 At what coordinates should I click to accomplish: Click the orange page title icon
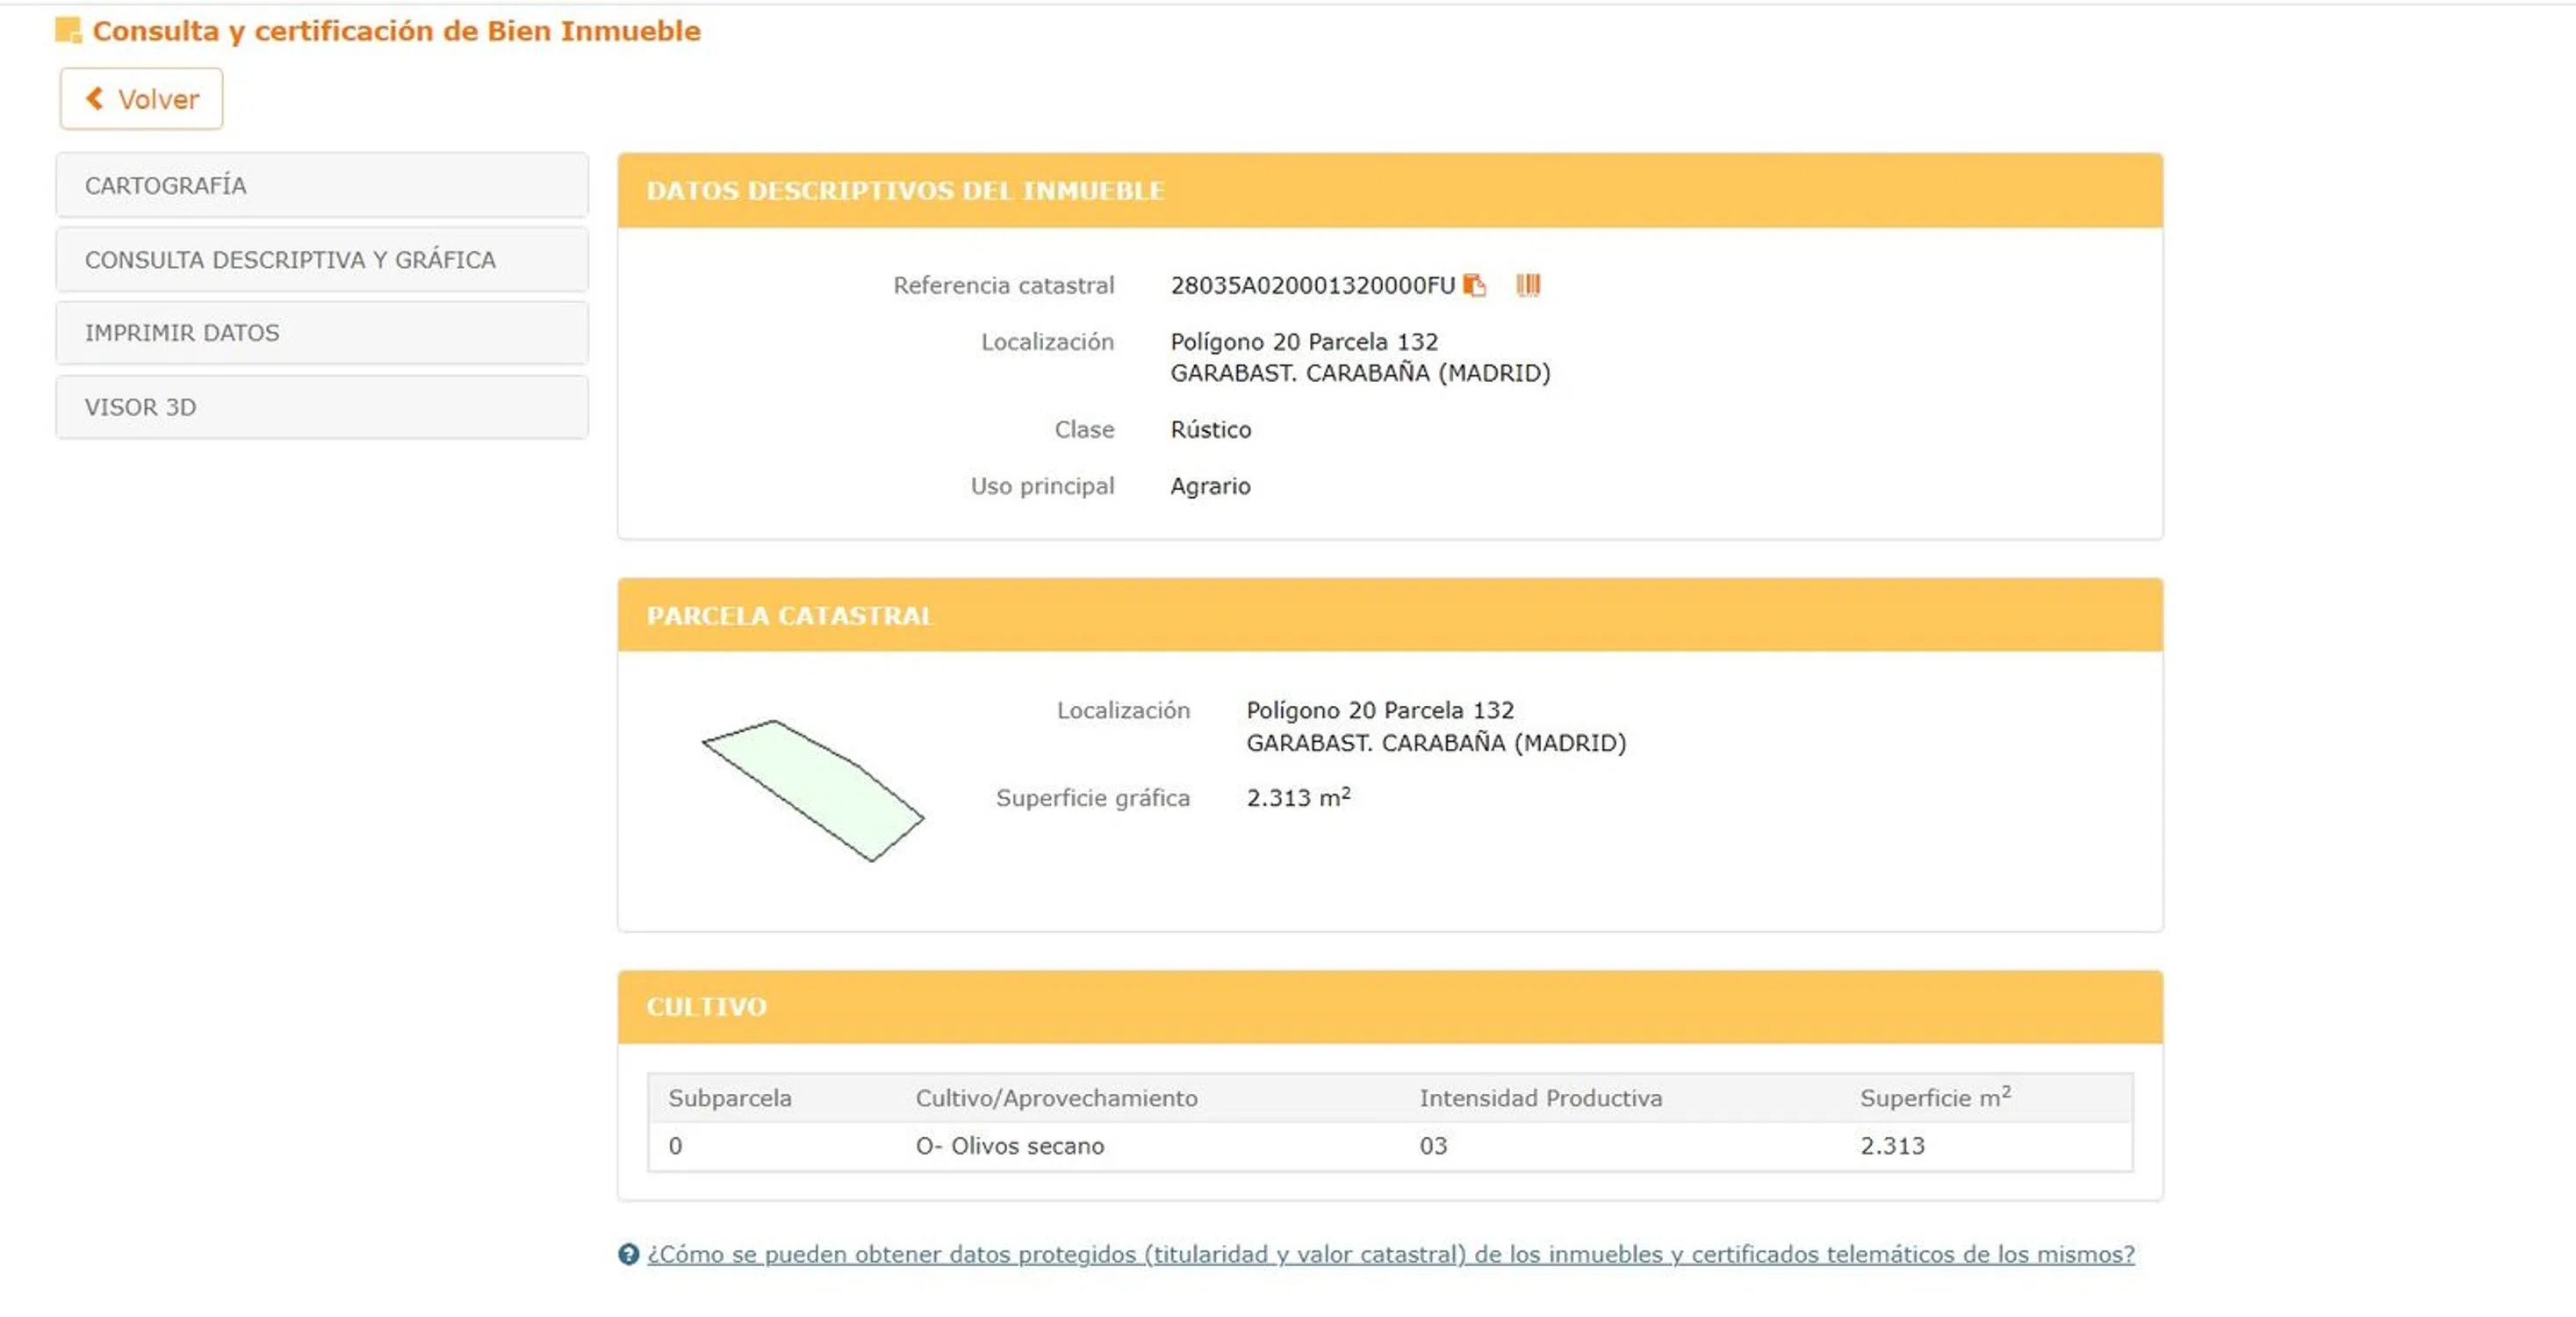point(67,31)
